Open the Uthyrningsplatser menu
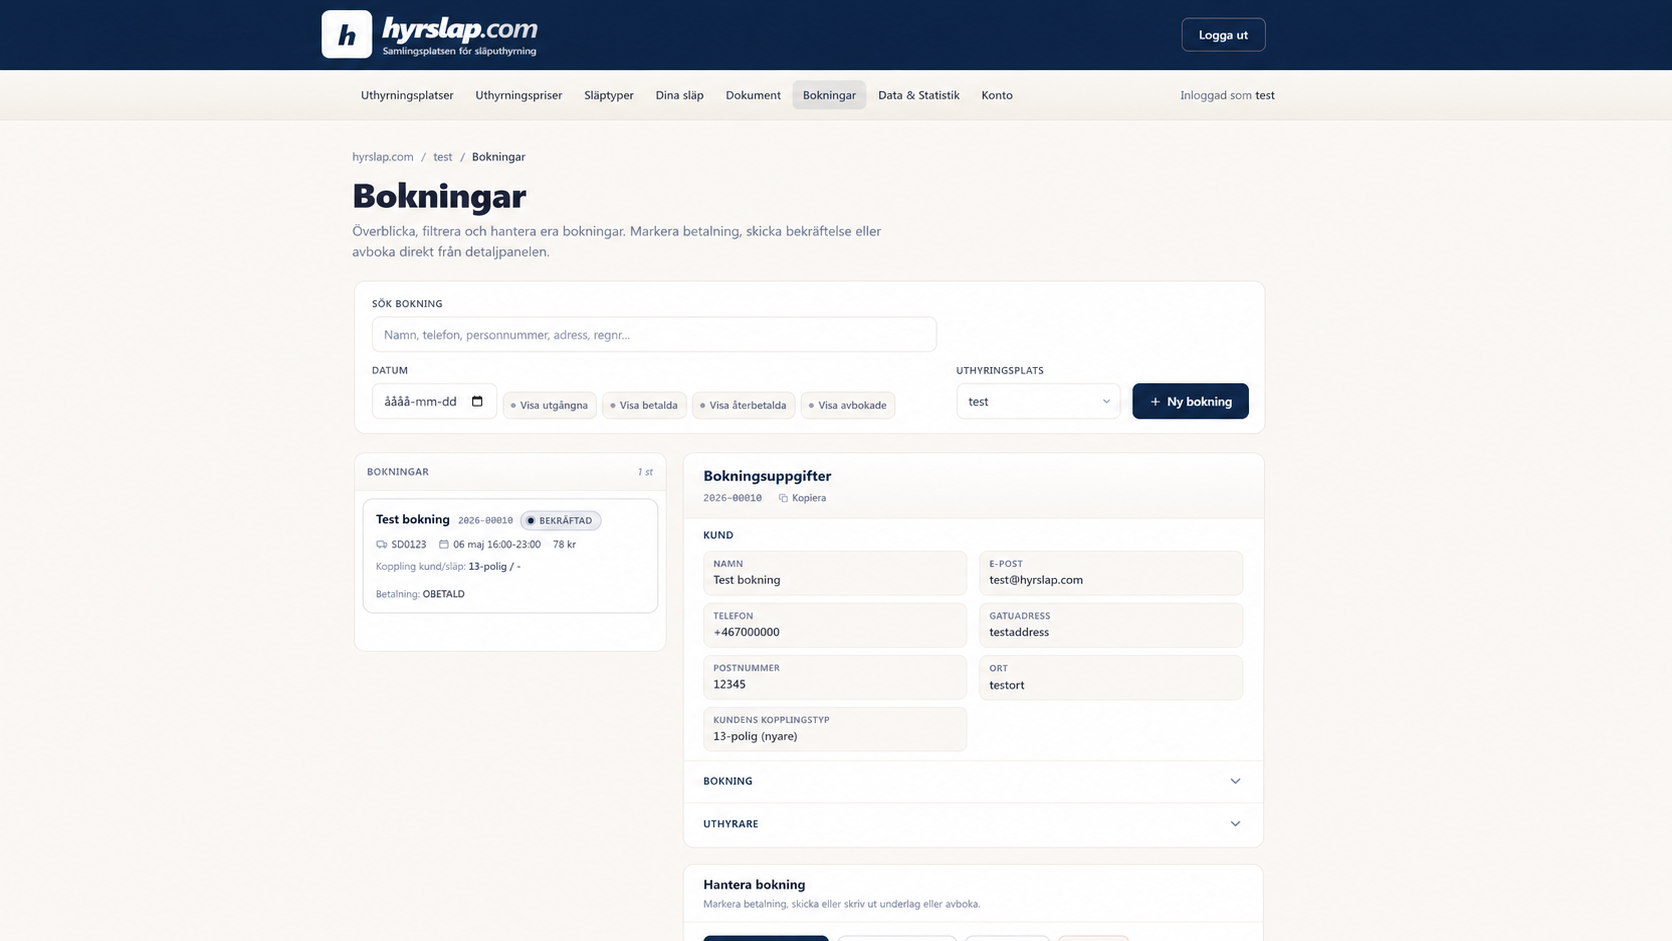Screen dimensions: 1672x941 coord(407,95)
